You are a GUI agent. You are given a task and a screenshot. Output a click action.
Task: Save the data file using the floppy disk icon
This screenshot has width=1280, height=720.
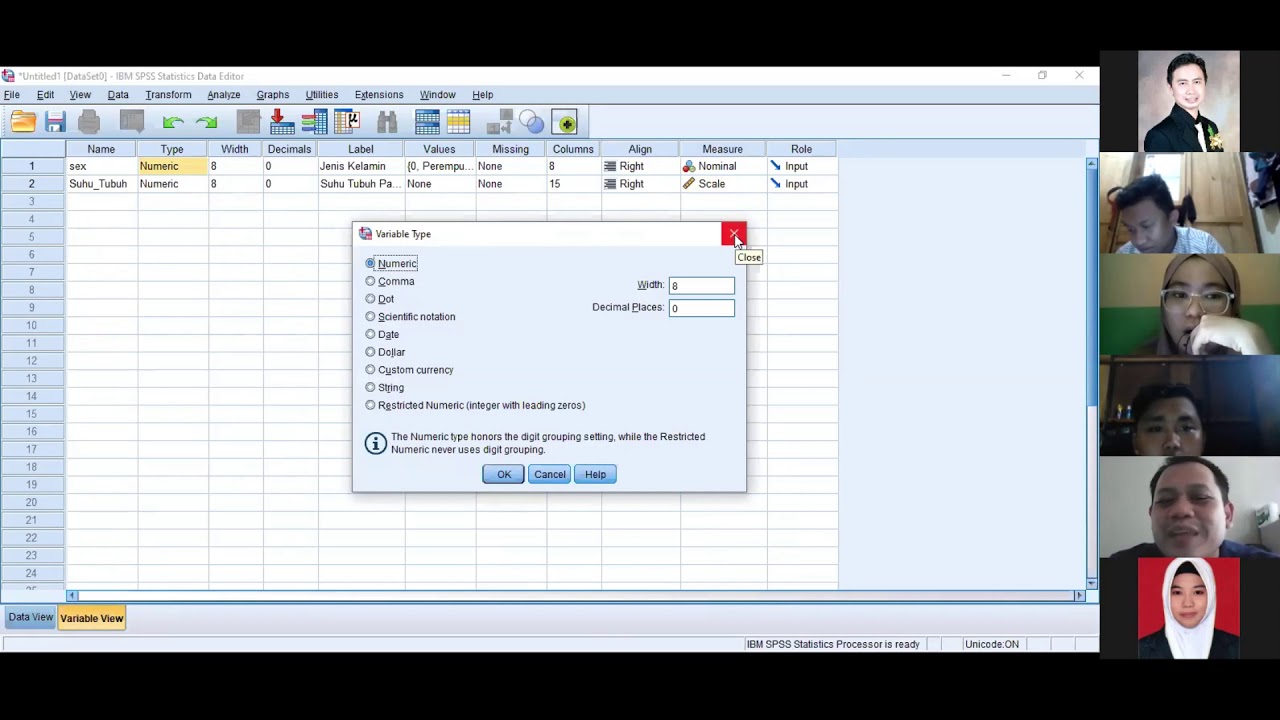point(55,123)
